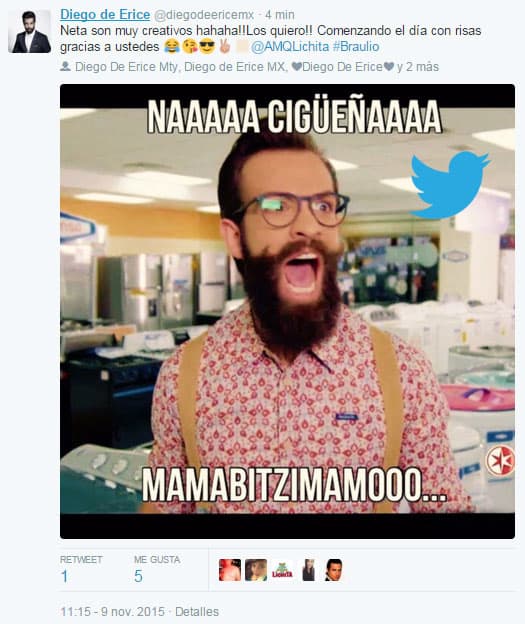View the retweet count of 1
Viewport: 525px width, 624px height.
pos(64,576)
